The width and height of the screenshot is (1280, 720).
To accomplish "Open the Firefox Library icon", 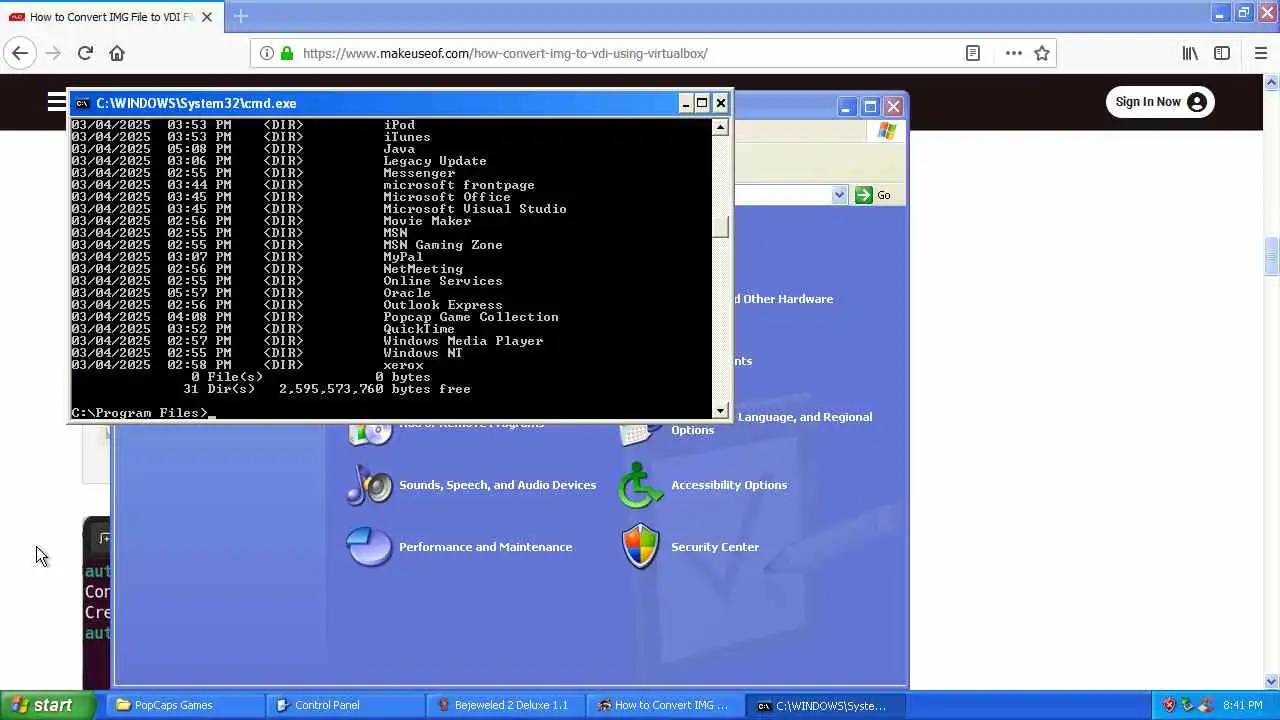I will click(1190, 53).
